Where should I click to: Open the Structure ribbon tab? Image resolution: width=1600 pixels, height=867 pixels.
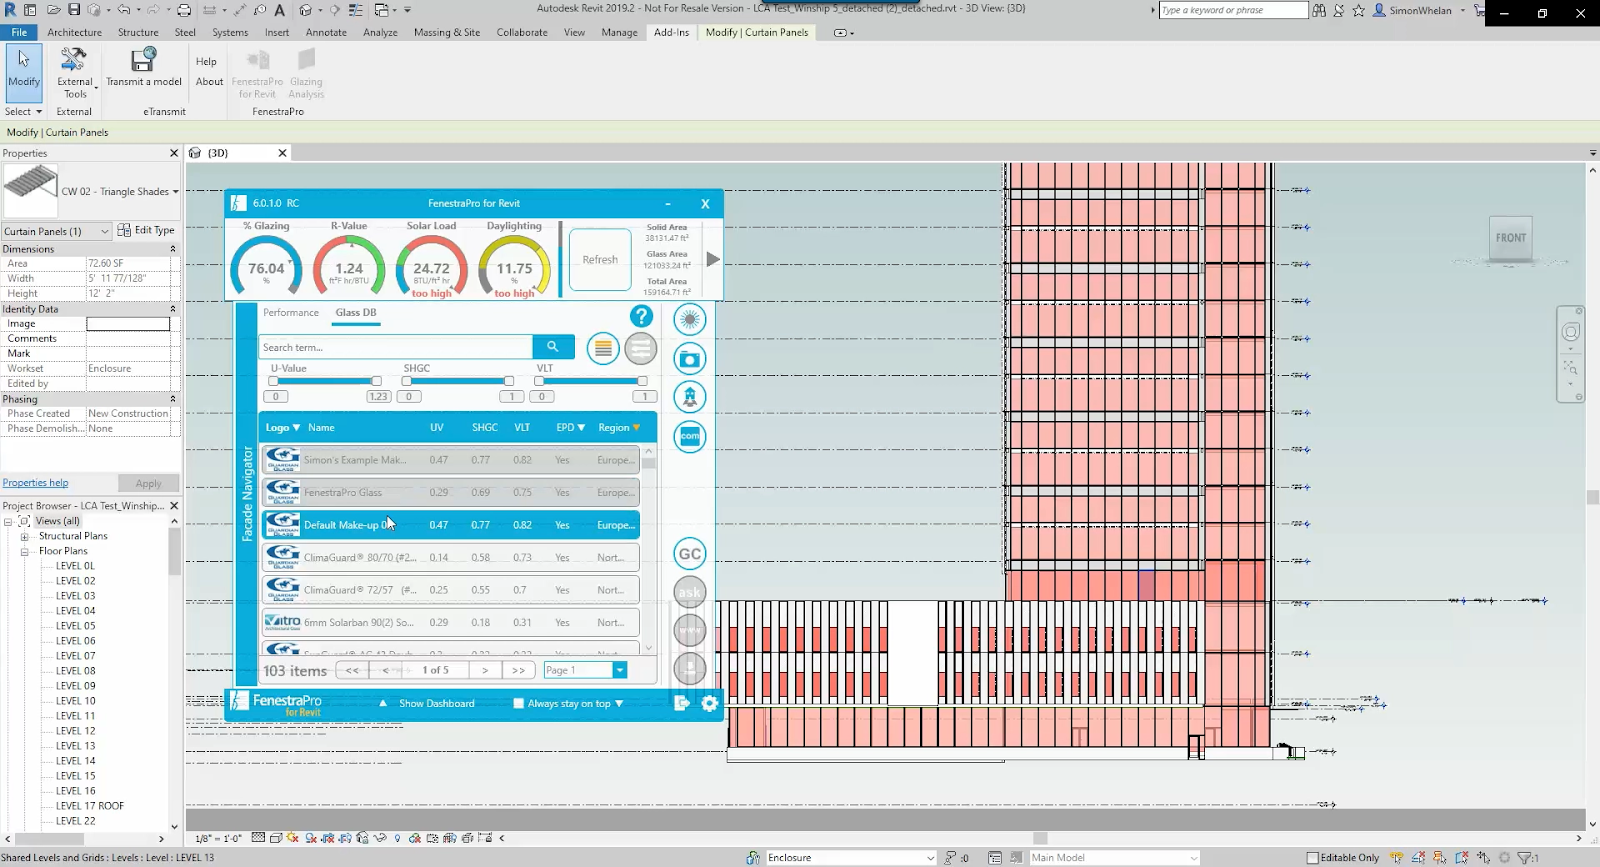(x=138, y=32)
